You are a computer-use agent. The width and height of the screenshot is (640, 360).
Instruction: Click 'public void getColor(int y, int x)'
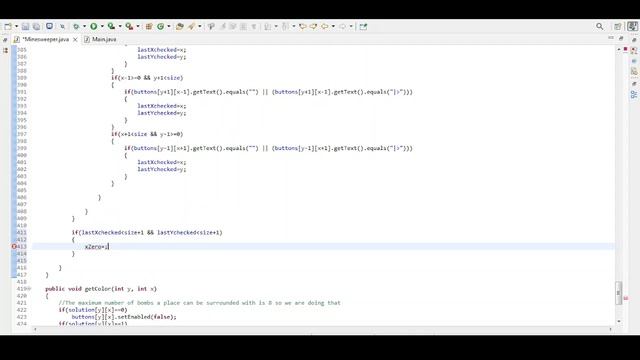(x=101, y=289)
